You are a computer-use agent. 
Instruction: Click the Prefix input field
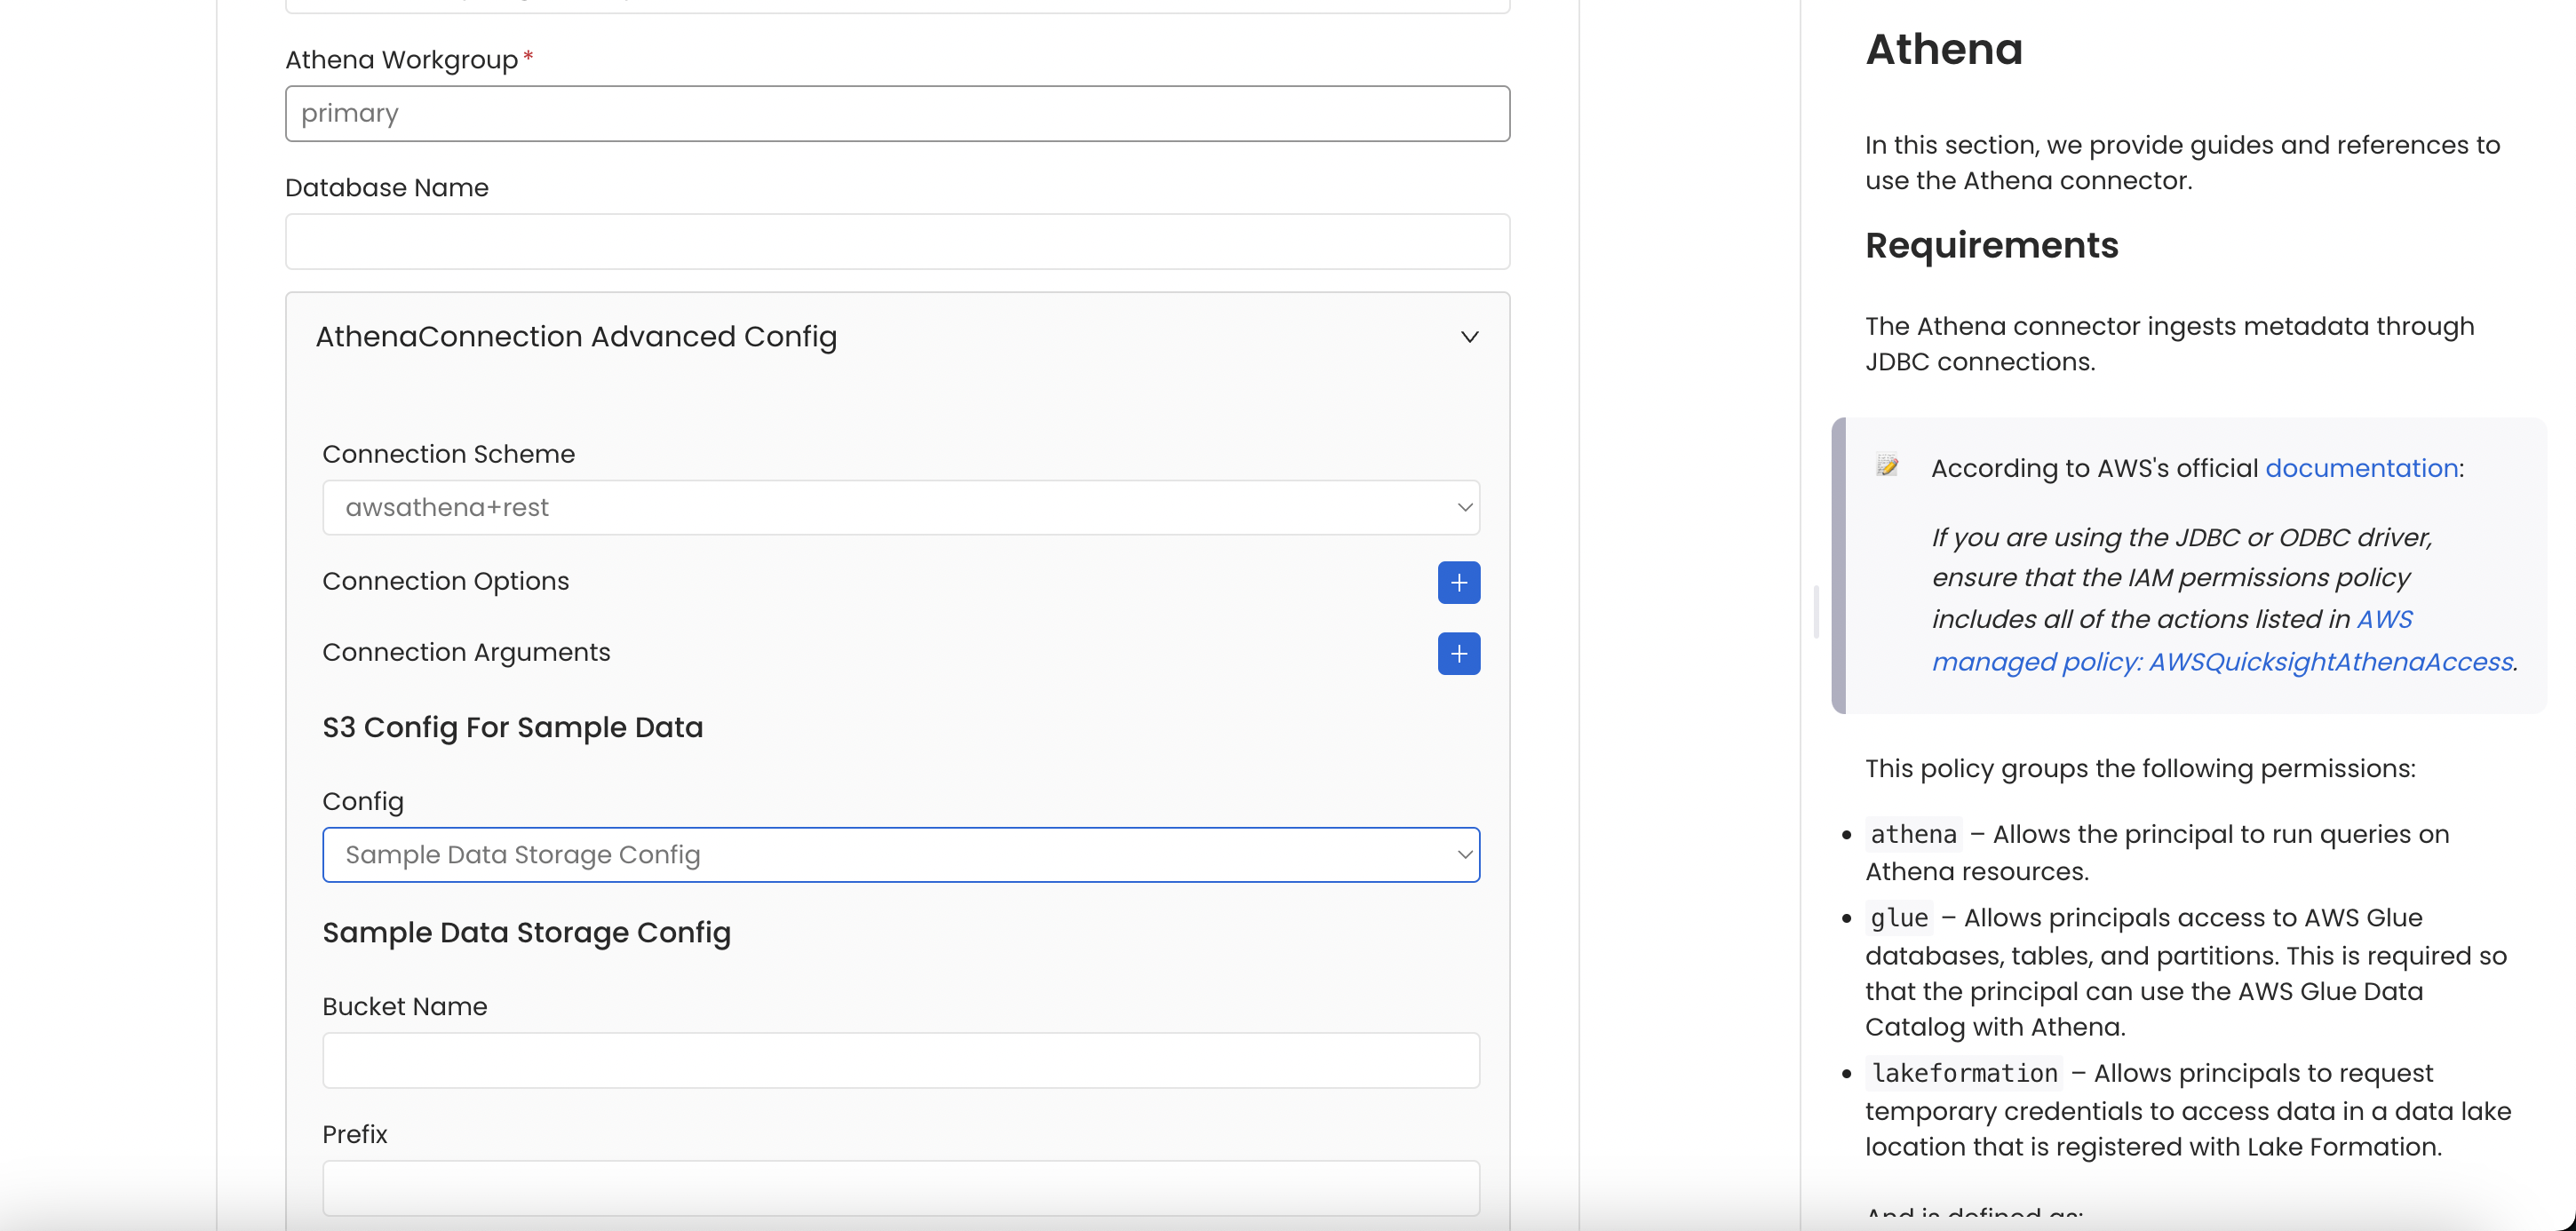point(900,1188)
